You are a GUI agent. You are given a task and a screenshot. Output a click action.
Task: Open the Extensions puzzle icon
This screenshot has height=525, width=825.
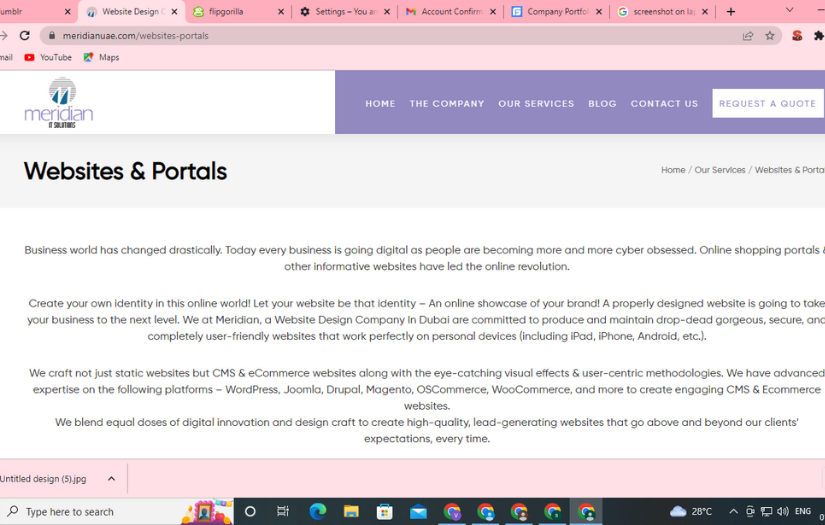click(x=819, y=36)
